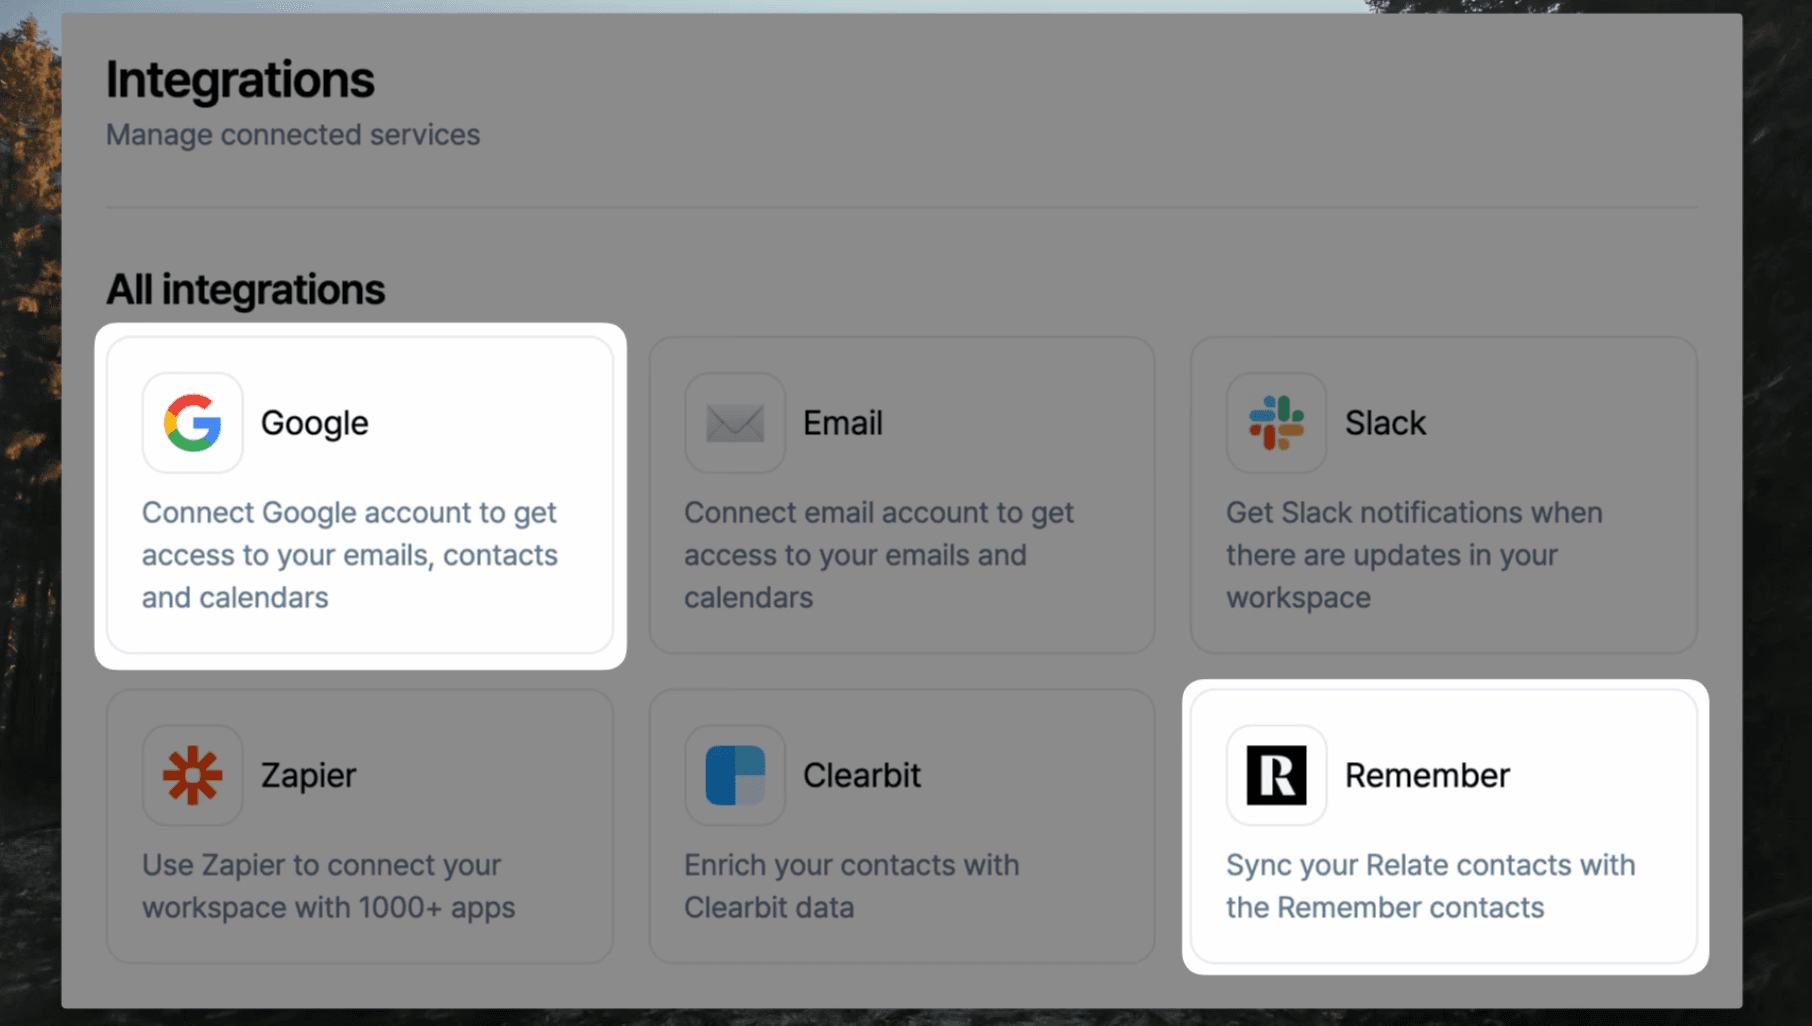This screenshot has width=1812, height=1026.
Task: Choose the Remember integration title
Action: [1427, 775]
